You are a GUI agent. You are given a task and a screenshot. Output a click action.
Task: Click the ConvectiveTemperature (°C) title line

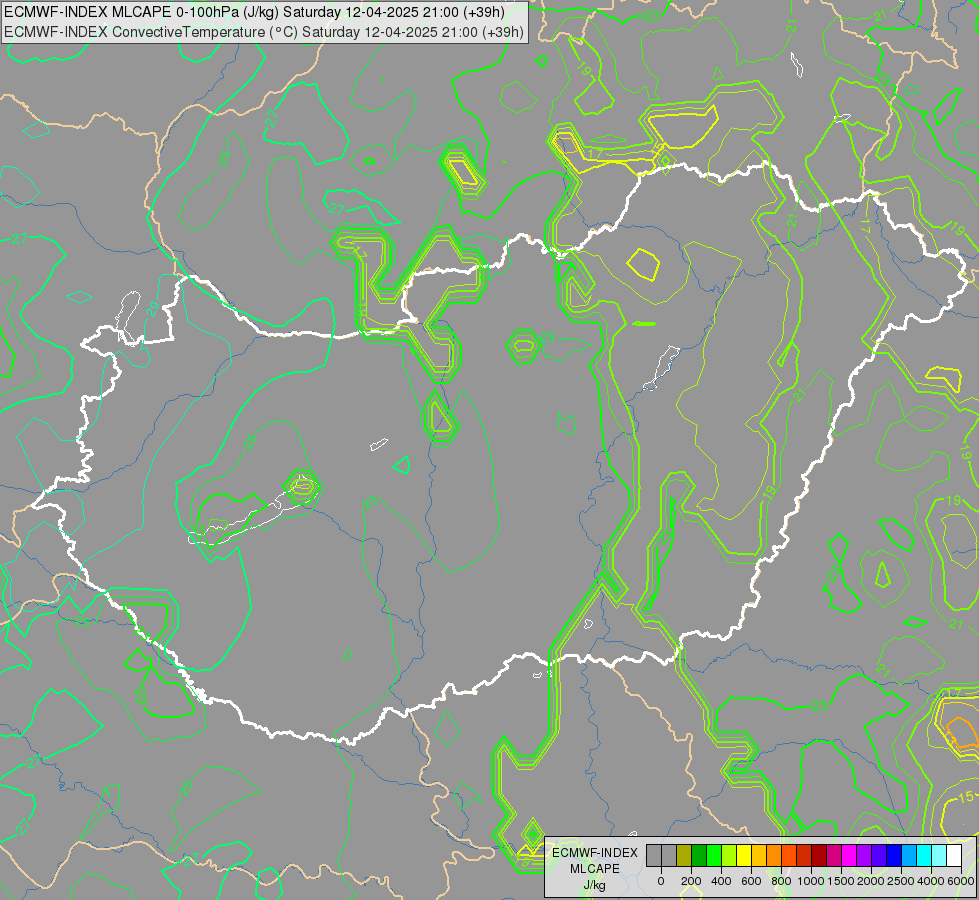[x=264, y=32]
